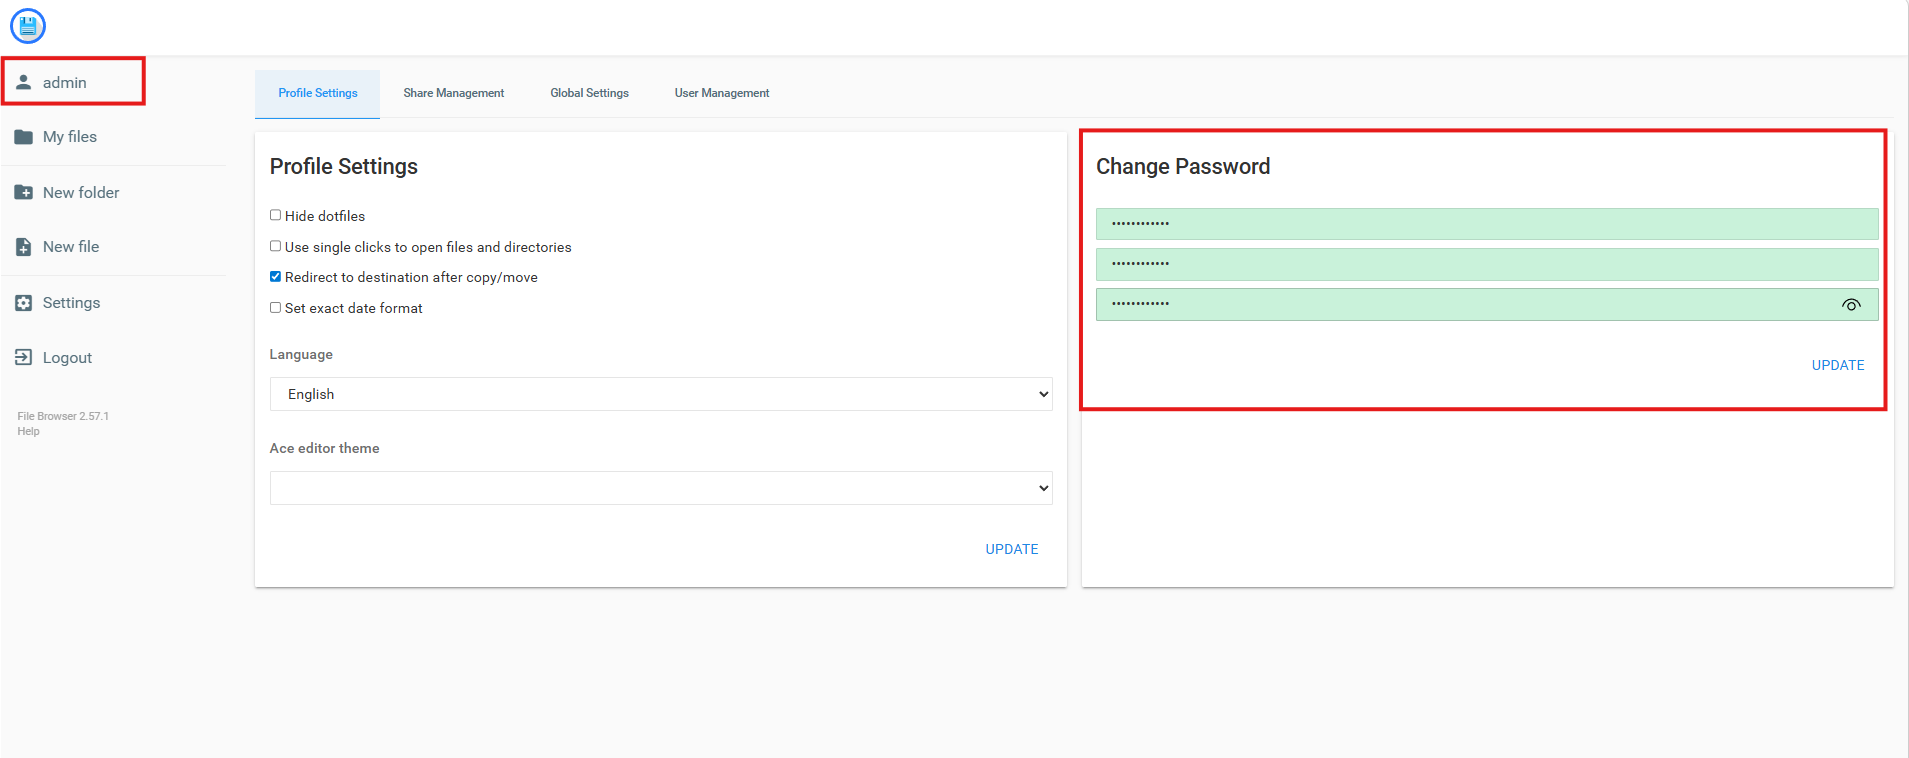Click the first password input field
The width and height of the screenshot is (1909, 758).
(1486, 224)
